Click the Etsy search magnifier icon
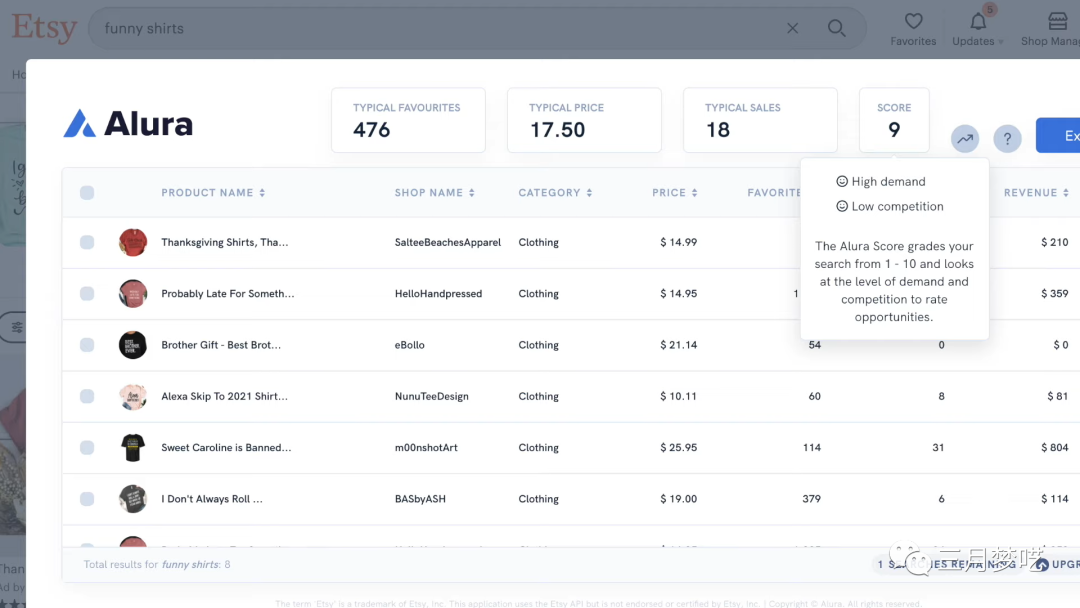 click(837, 28)
